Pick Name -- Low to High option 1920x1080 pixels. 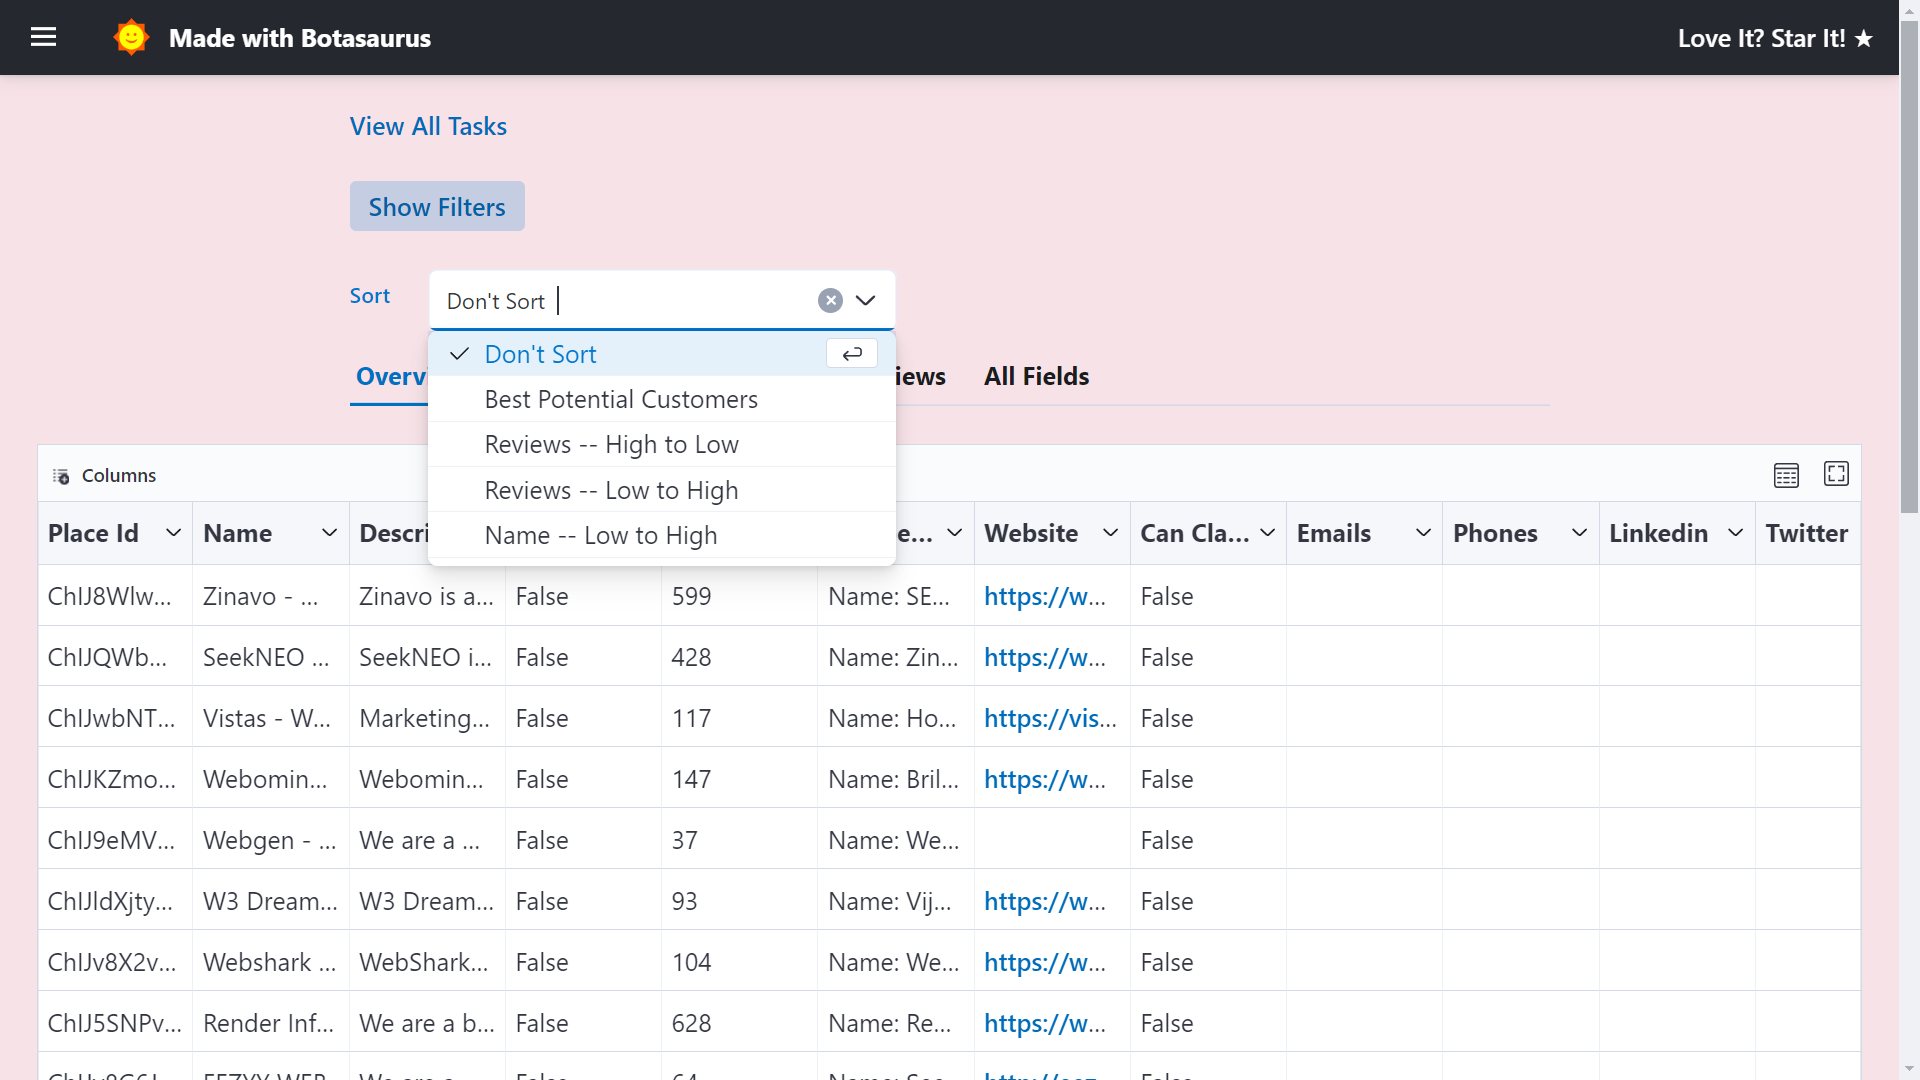tap(600, 536)
